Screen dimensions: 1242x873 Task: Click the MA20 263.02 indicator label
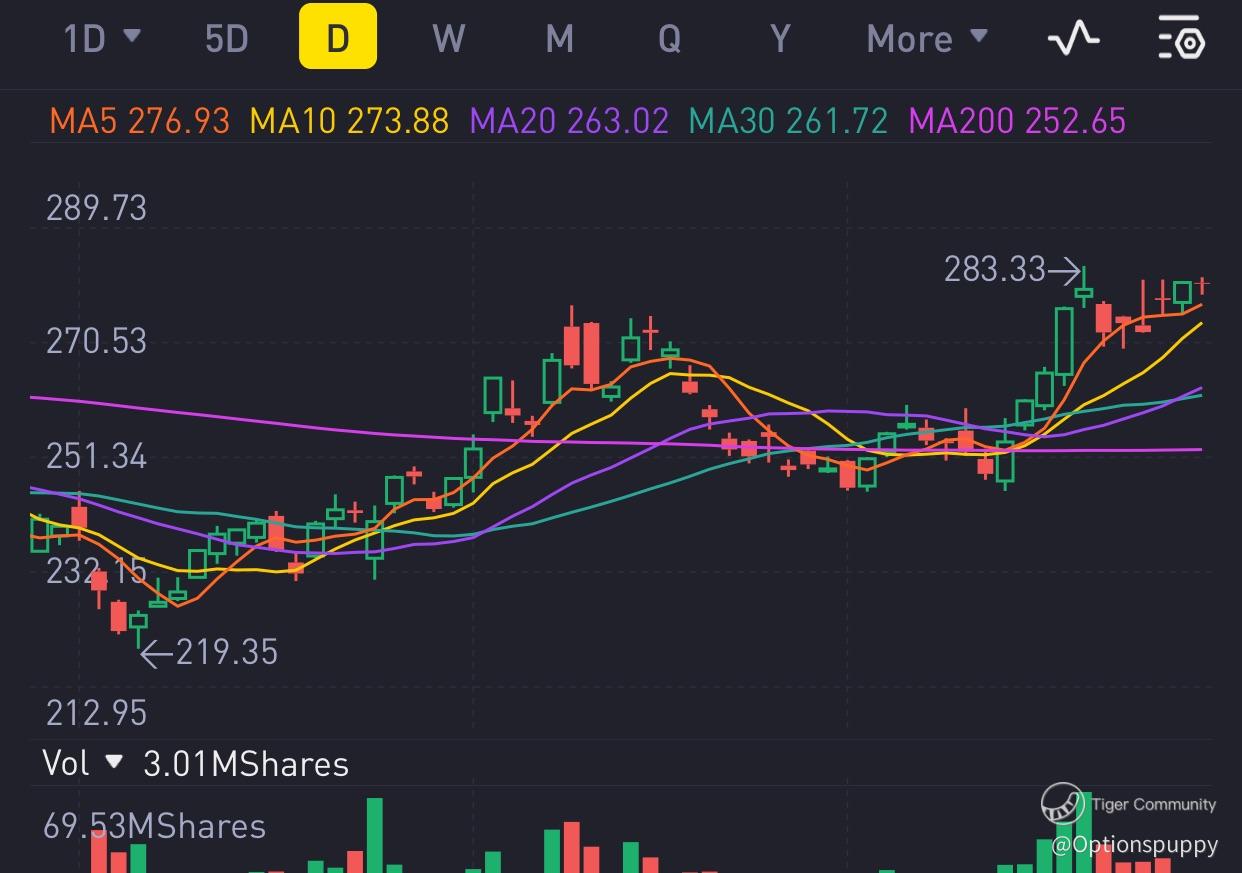pos(569,121)
